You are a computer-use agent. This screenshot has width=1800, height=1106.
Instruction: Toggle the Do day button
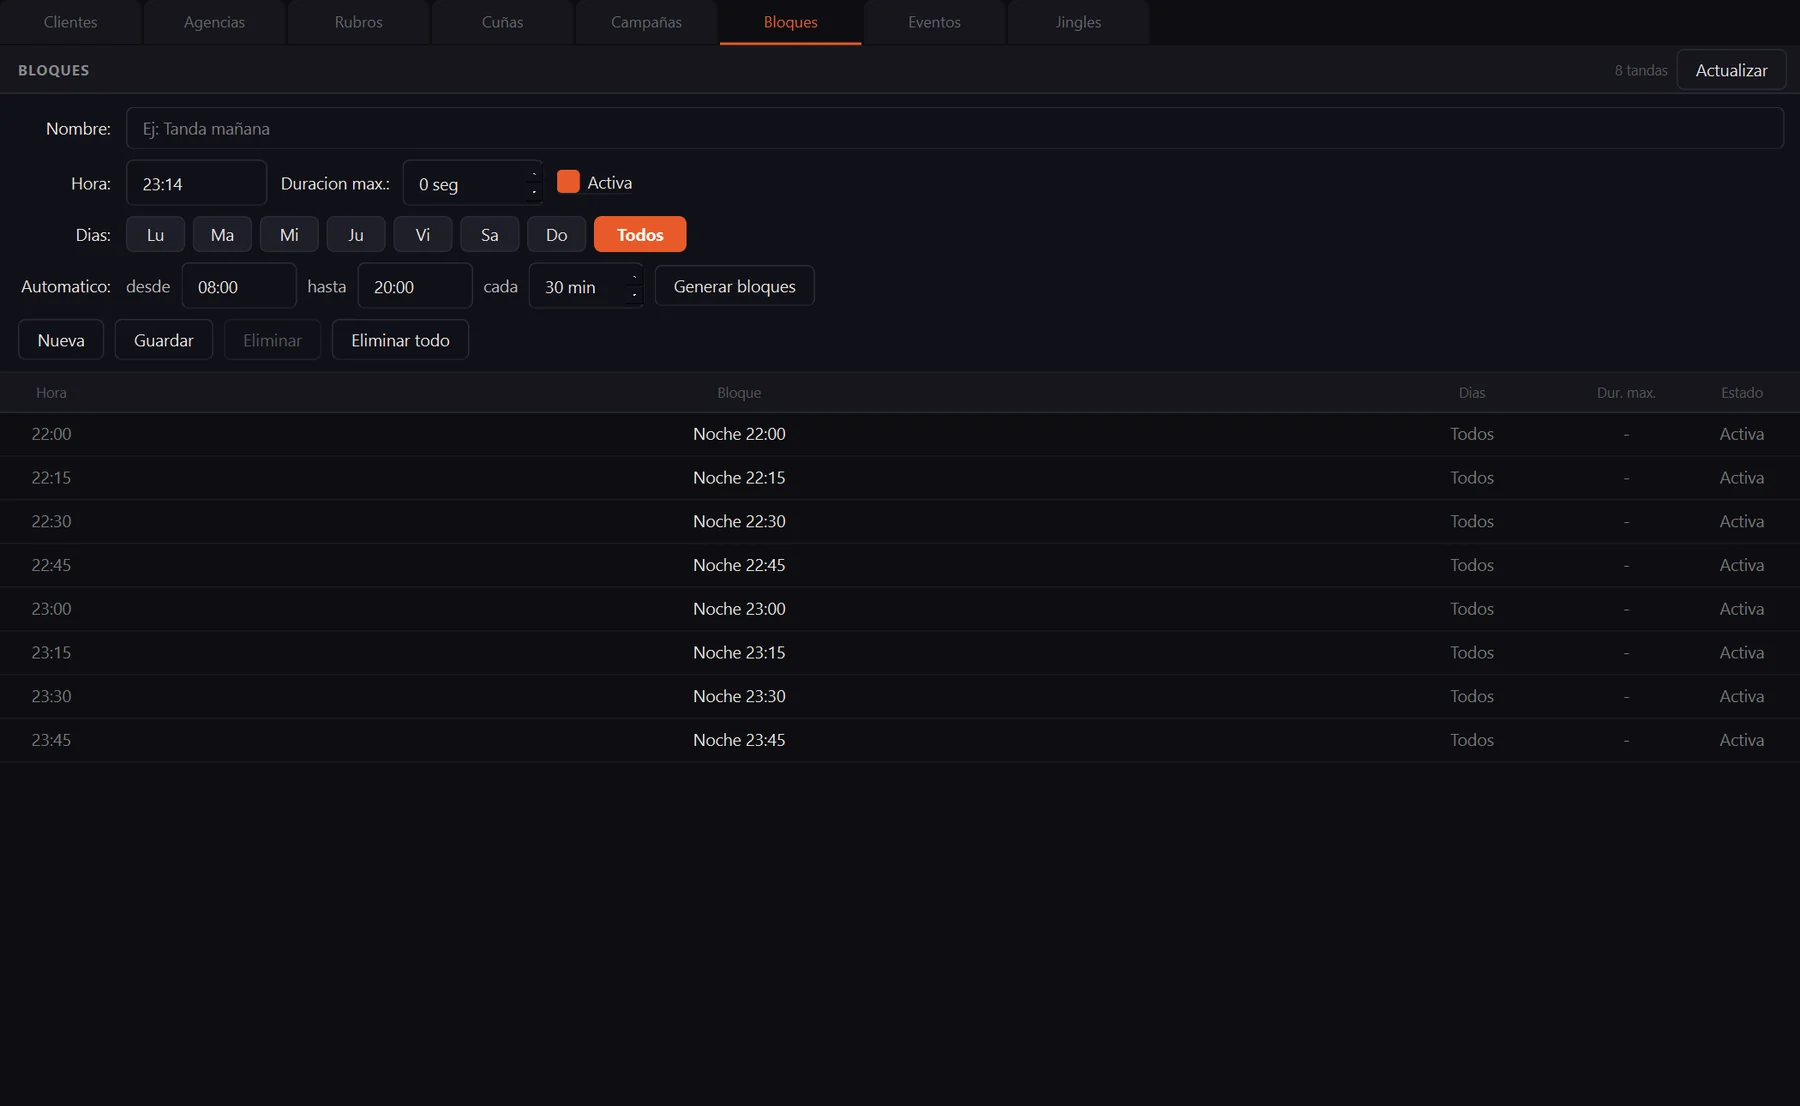[x=557, y=234]
